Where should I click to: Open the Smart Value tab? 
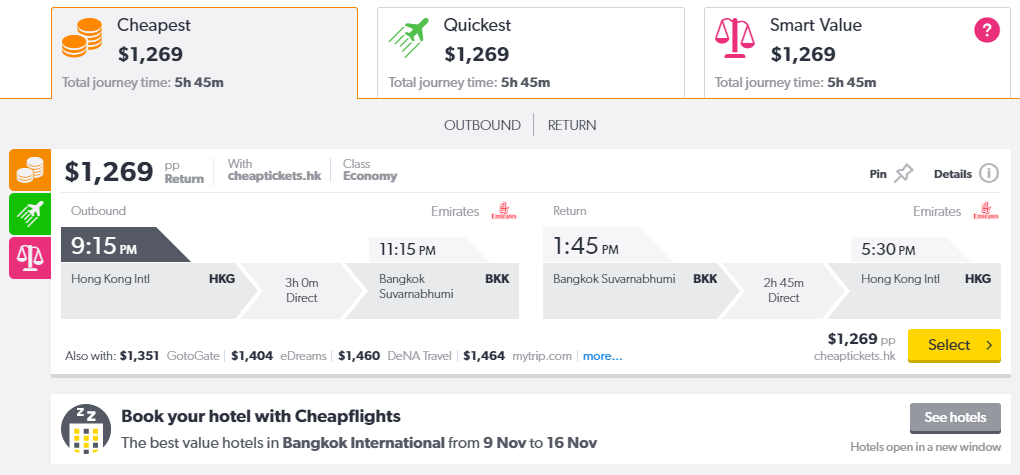tap(857, 53)
